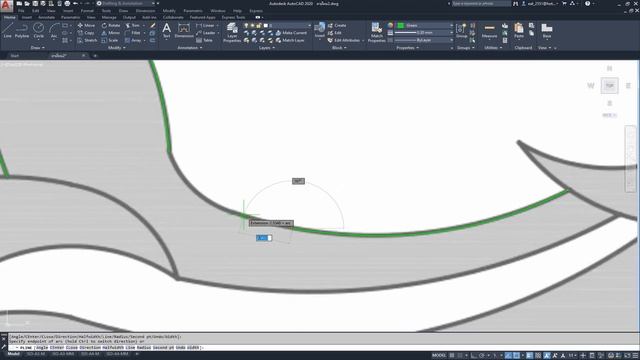The width and height of the screenshot is (640, 360).
Task: Toggle grid display in status bar
Action: pos(452,356)
